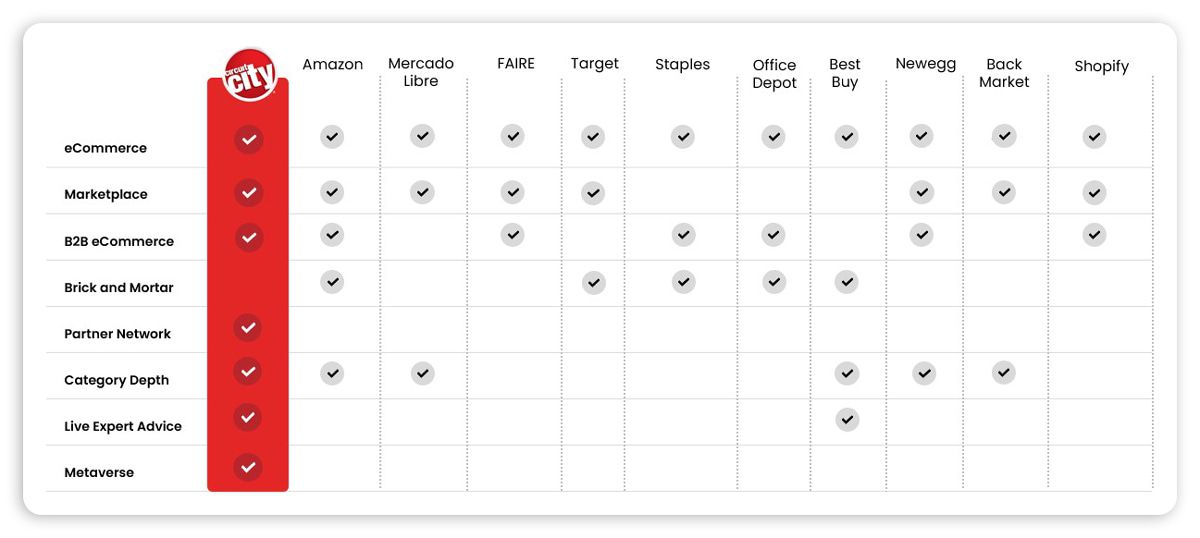Click Back Market's Marketplace checkmark
The image size is (1200, 538).
[x=1004, y=192]
